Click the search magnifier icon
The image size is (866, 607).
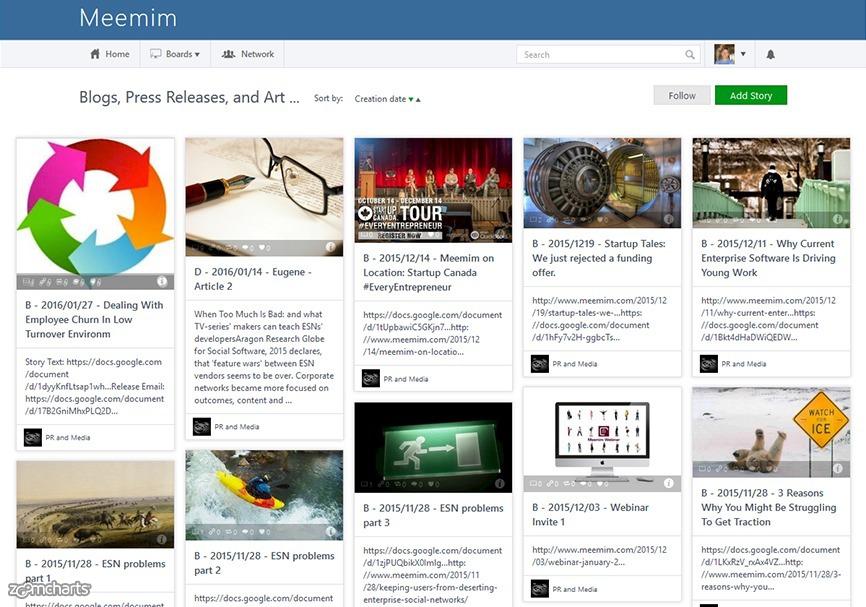click(x=690, y=55)
